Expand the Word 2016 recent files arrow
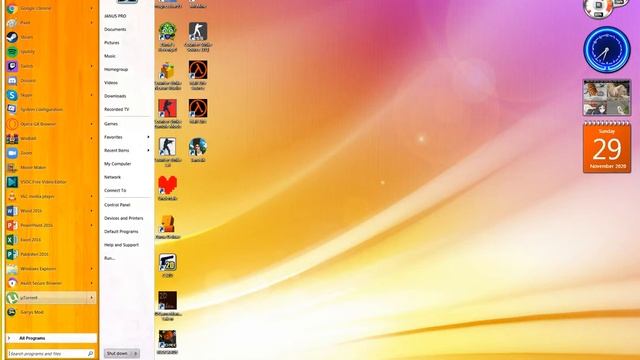 coord(91,211)
